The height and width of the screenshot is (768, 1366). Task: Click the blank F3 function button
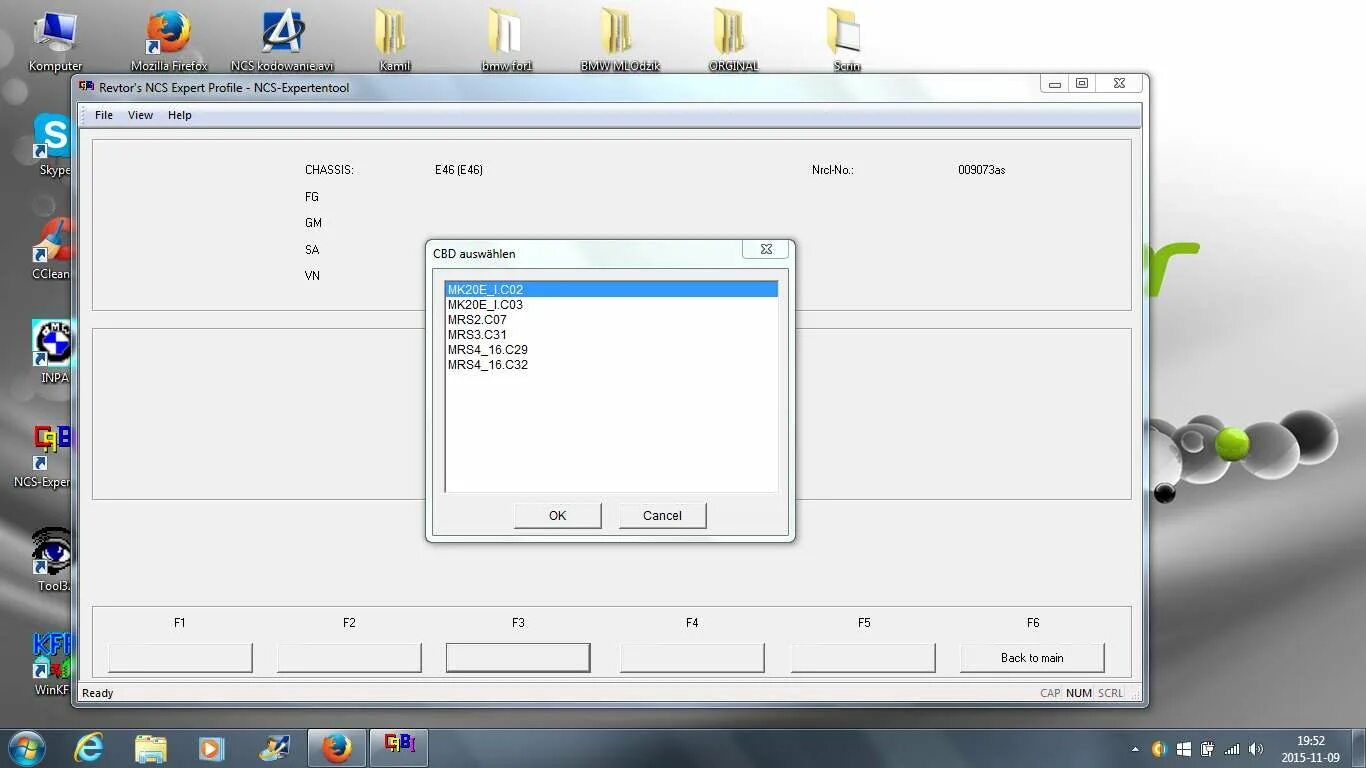click(x=518, y=657)
